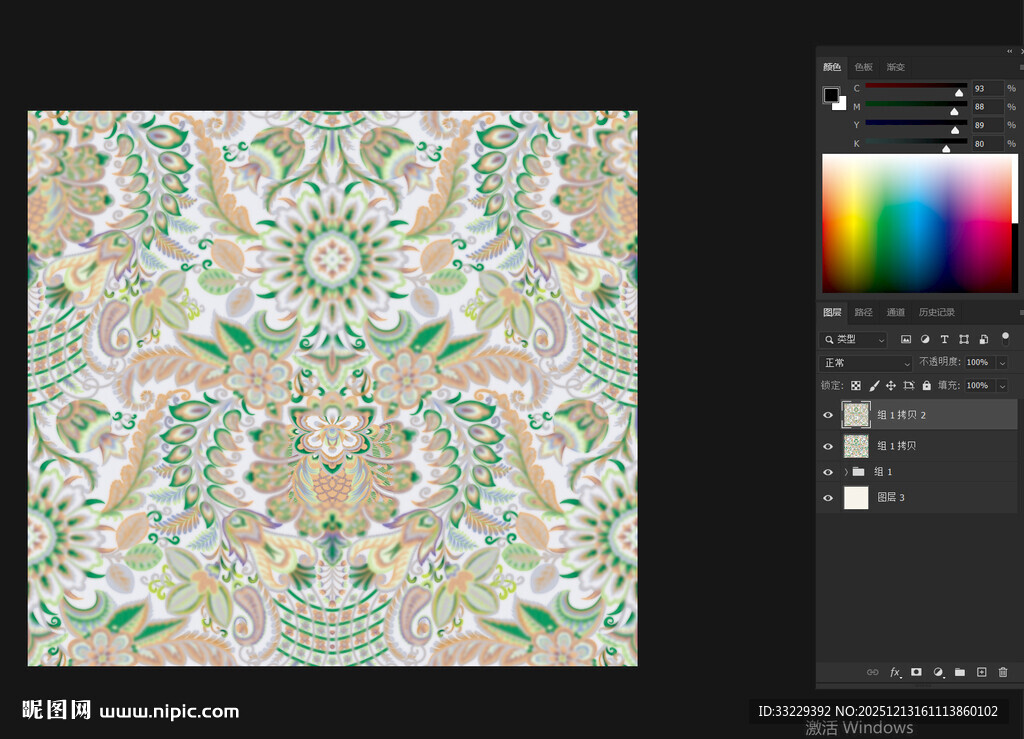Open the 不透明度 opacity dropdown arrow
The height and width of the screenshot is (739, 1024).
pyautogui.click(x=1002, y=363)
